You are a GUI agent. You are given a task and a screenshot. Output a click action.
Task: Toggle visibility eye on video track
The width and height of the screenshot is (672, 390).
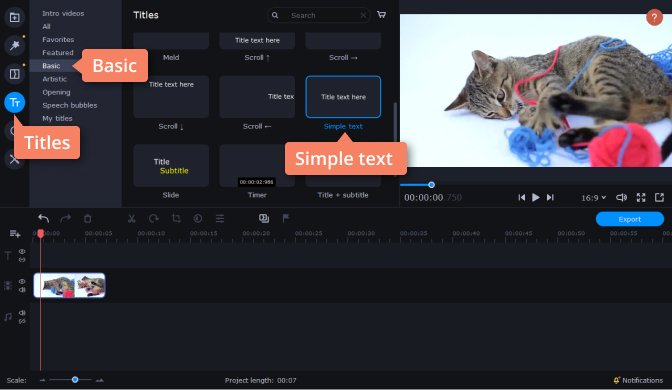(x=22, y=282)
